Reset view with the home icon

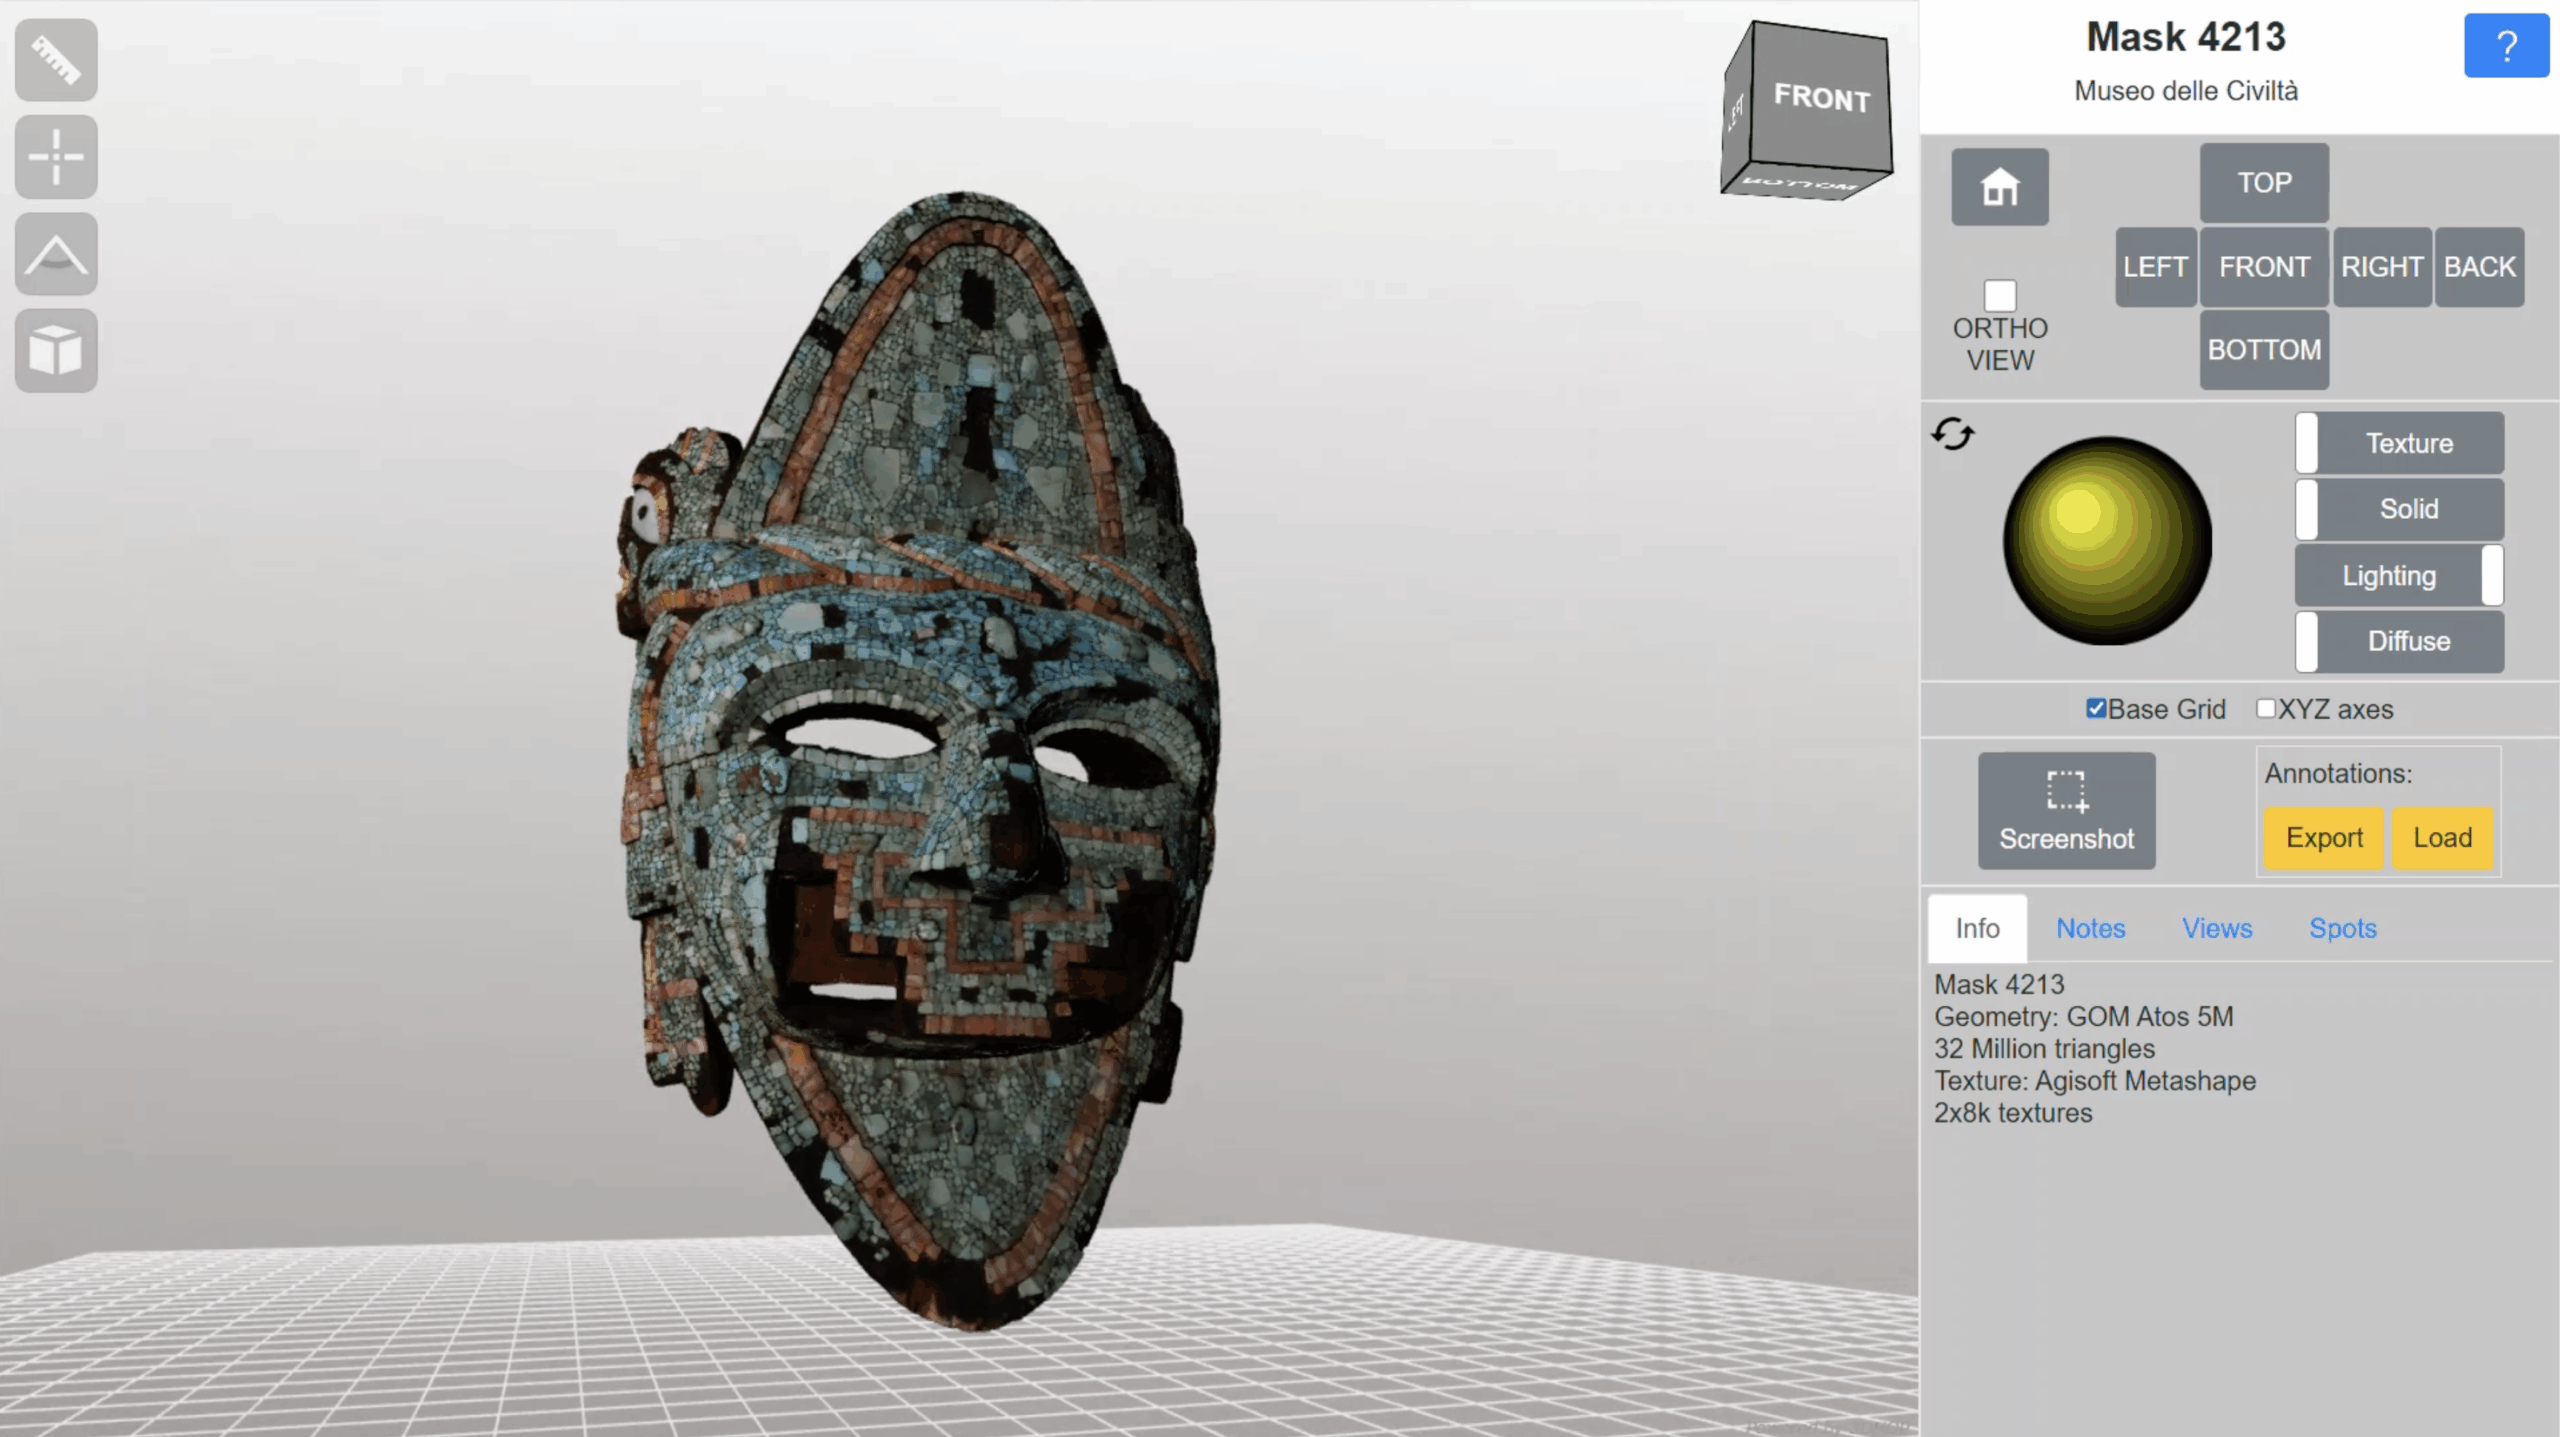2000,187
